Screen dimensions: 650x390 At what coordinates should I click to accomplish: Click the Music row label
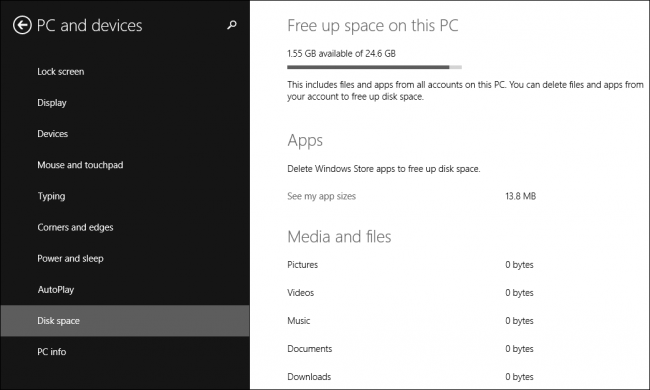[x=298, y=321]
